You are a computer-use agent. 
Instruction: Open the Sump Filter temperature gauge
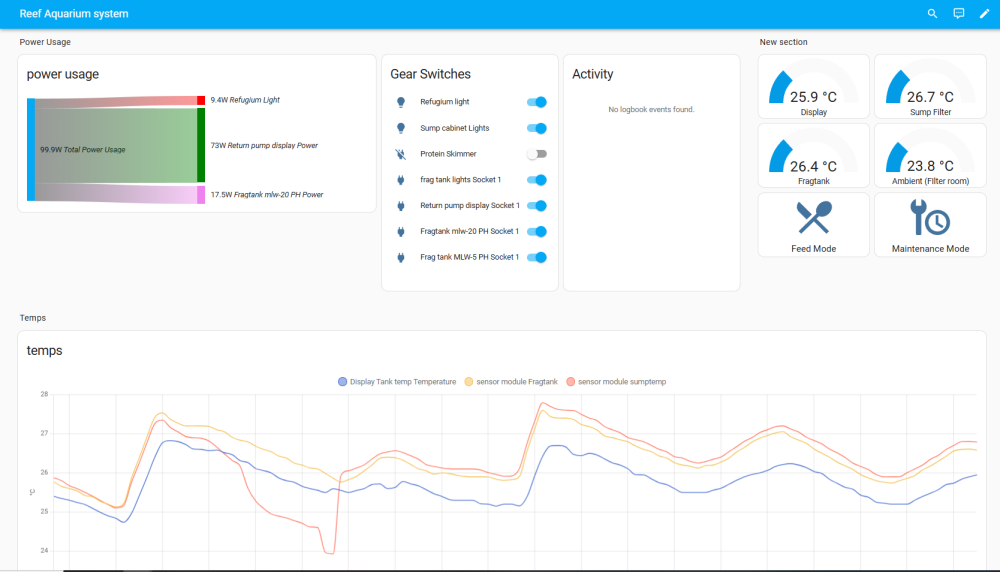(929, 88)
